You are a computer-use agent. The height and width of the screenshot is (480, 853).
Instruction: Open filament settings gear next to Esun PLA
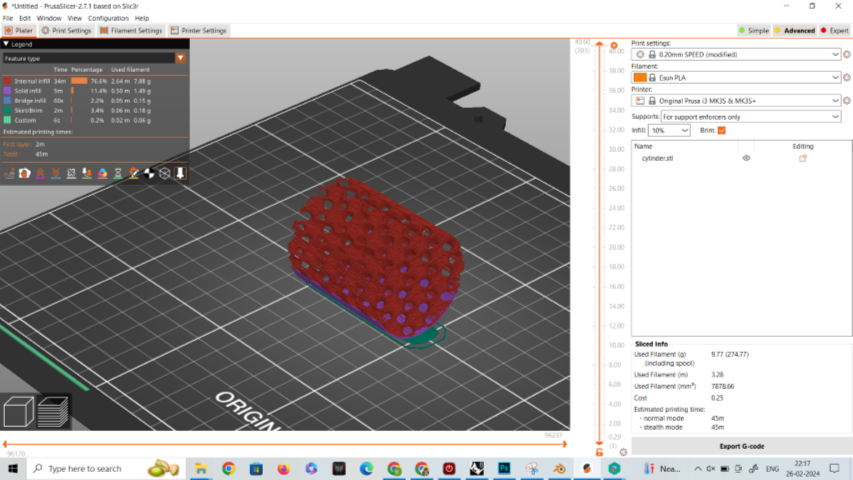pyautogui.click(x=846, y=78)
